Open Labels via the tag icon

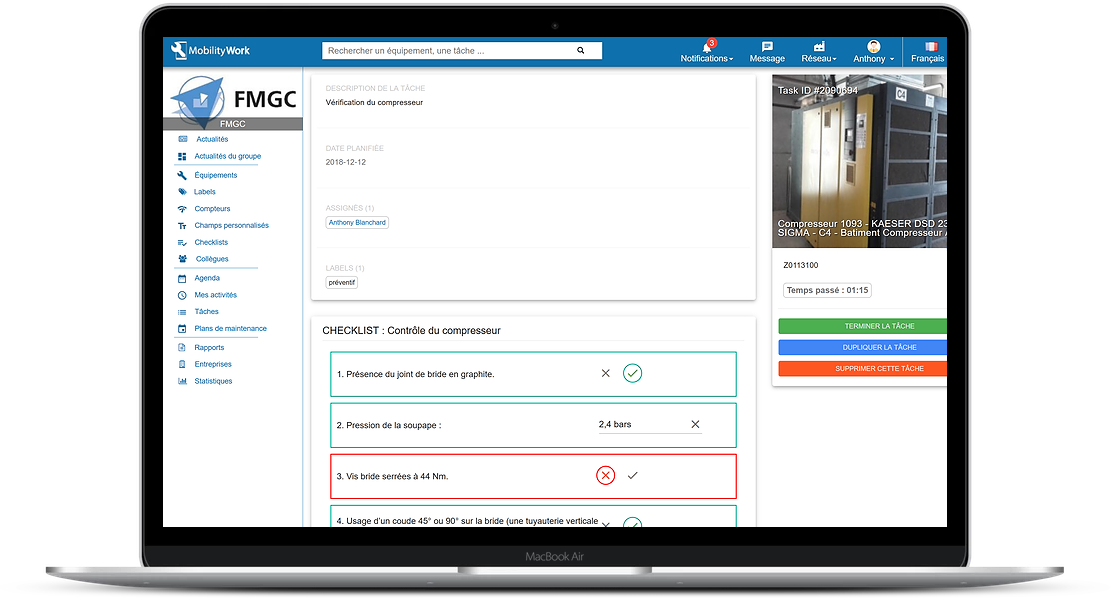point(182,191)
